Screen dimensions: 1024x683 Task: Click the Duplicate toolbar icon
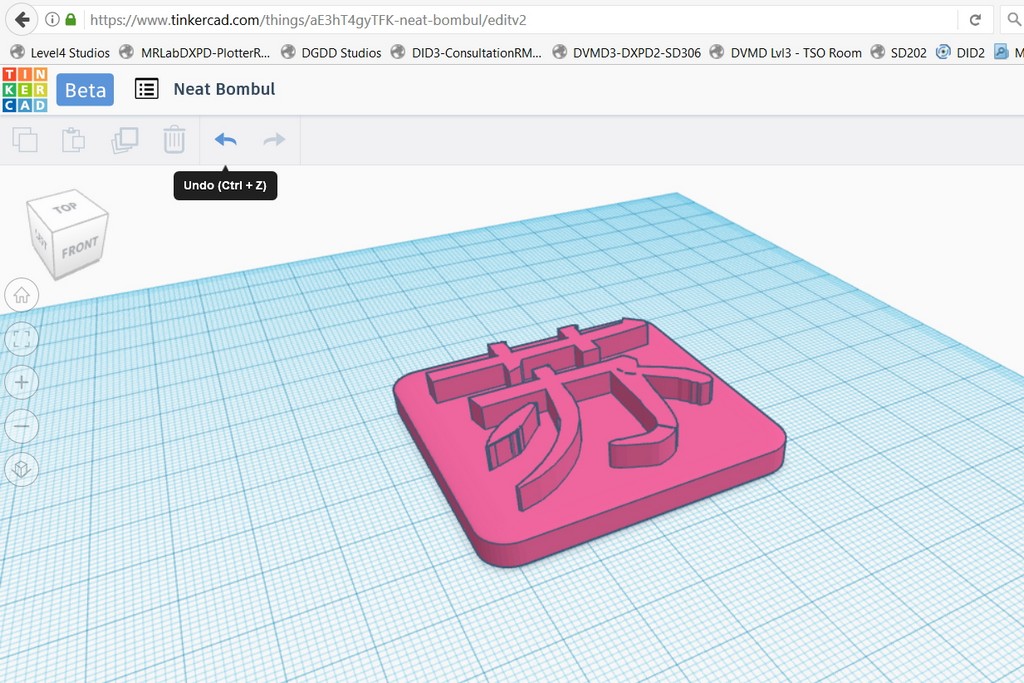tap(124, 140)
